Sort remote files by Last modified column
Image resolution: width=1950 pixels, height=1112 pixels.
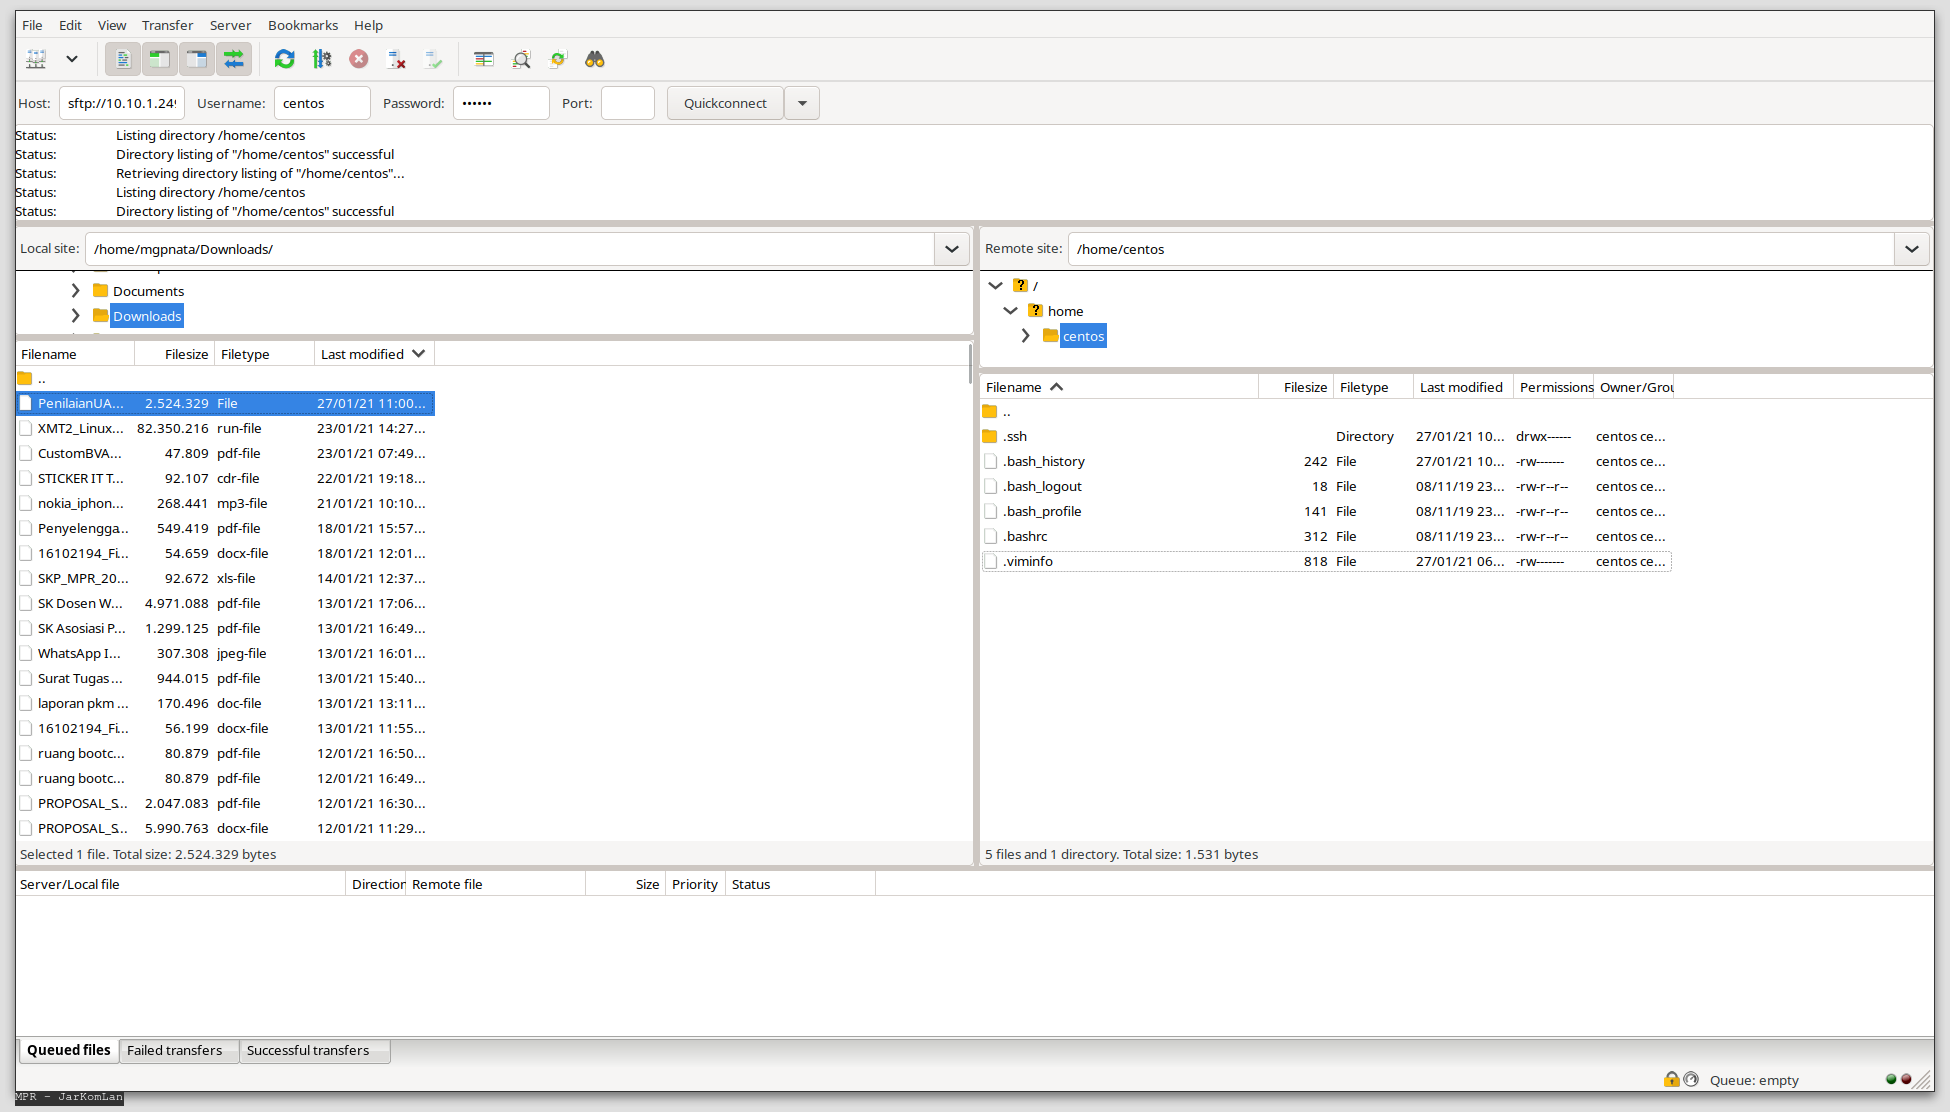1460,387
